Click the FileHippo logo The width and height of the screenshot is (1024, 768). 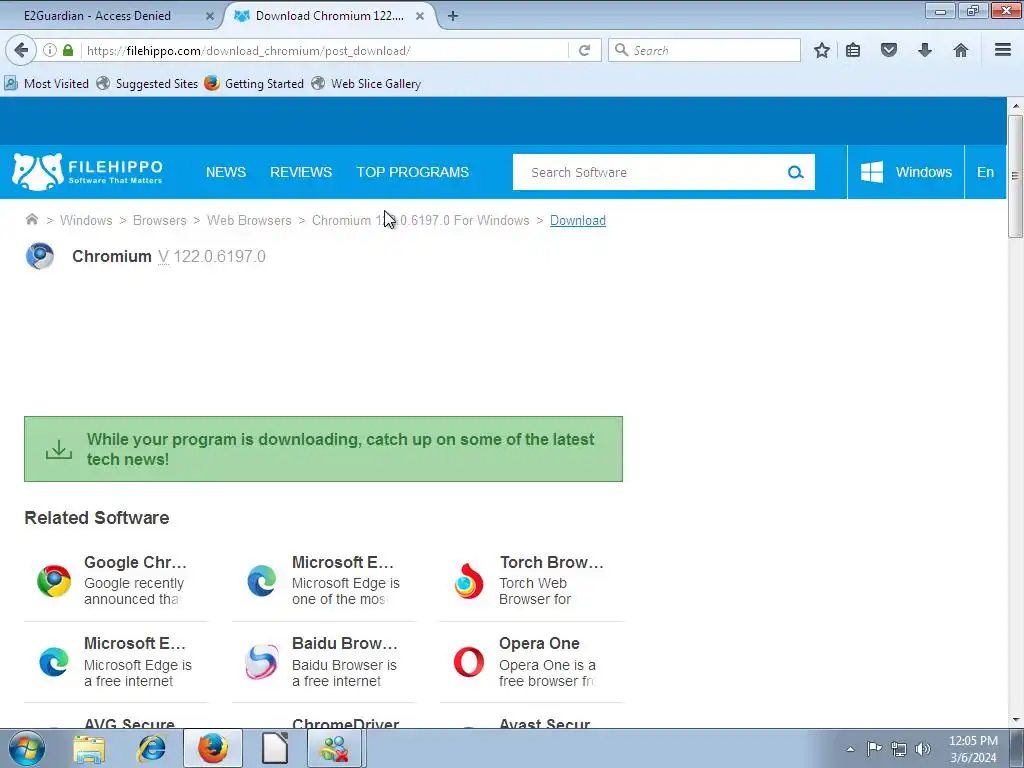click(87, 172)
